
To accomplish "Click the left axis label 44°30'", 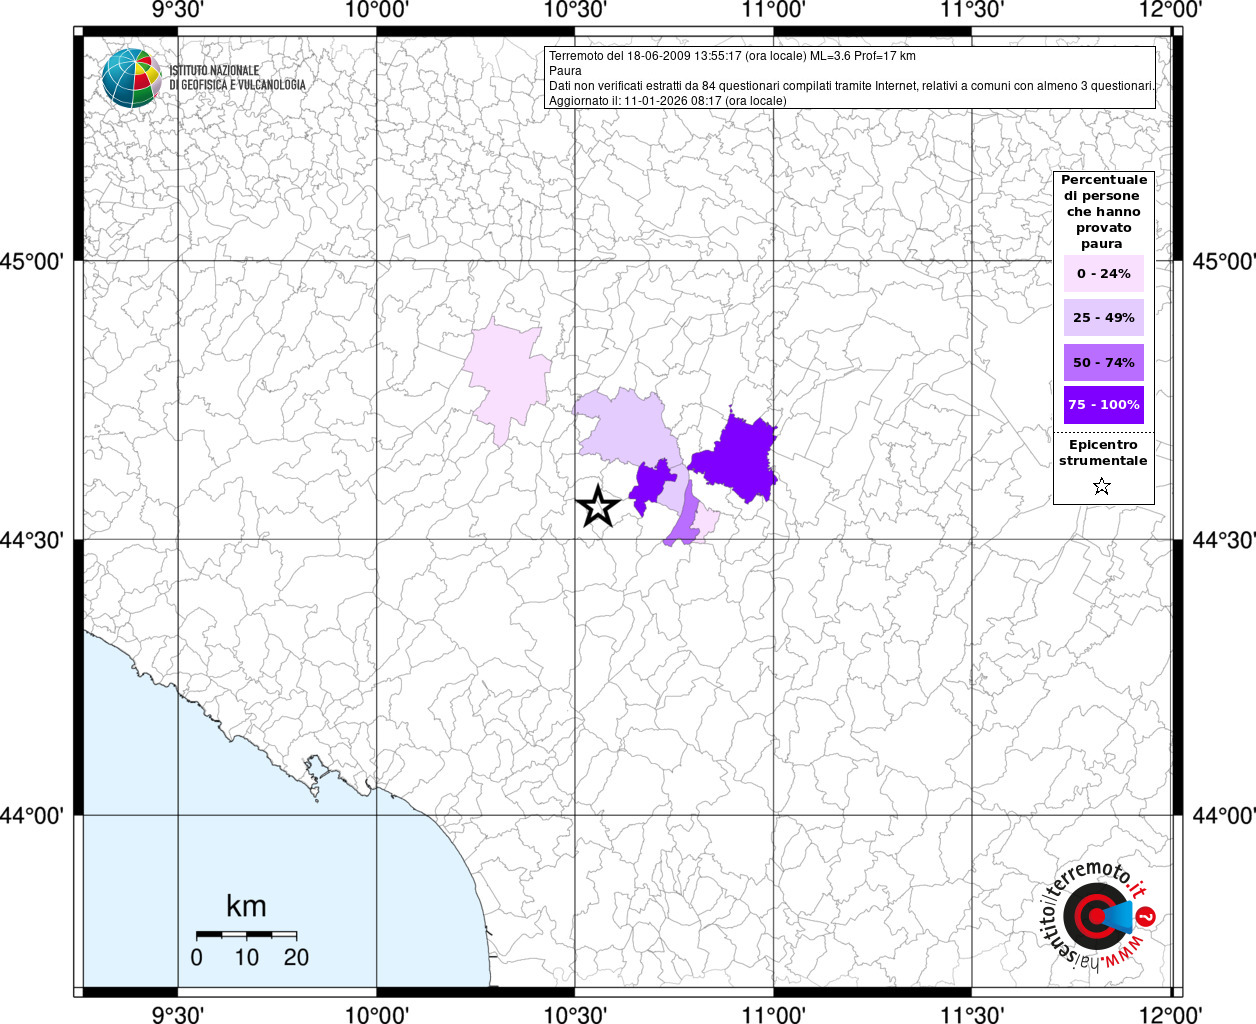I will click(x=33, y=540).
